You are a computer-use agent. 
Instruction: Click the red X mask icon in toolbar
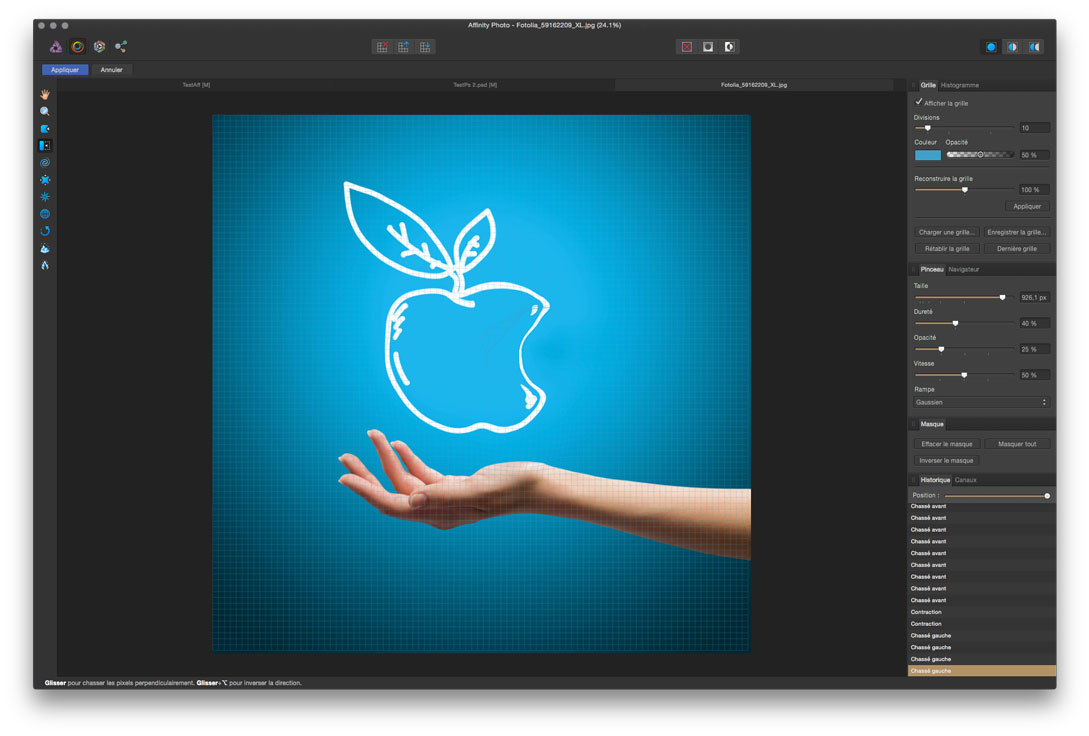point(686,47)
